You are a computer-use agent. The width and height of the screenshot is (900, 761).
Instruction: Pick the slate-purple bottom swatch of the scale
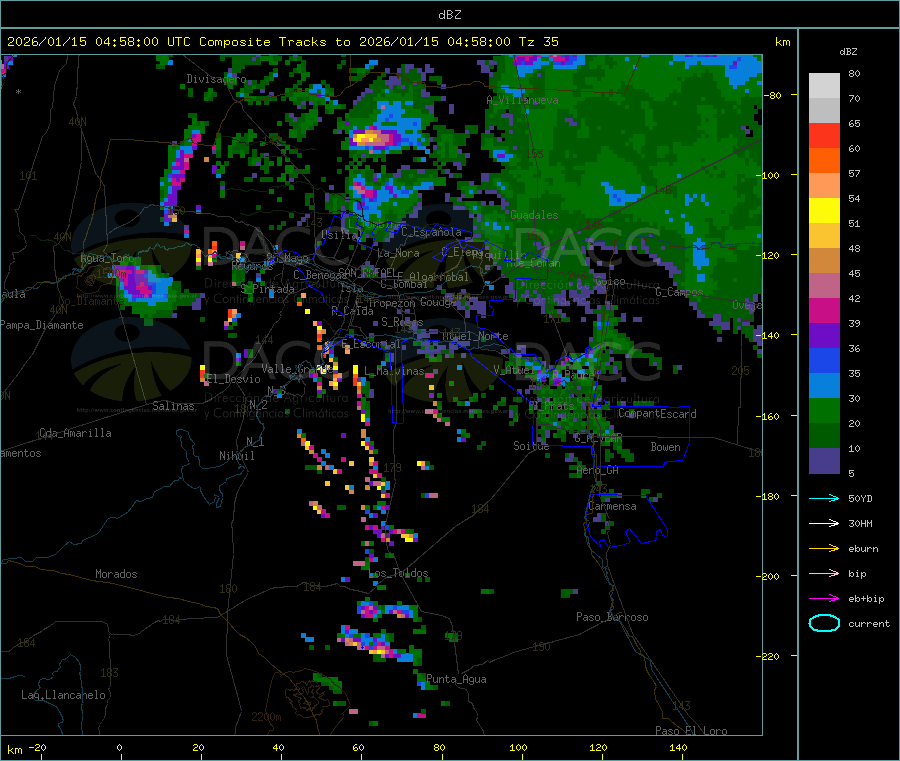(x=824, y=461)
